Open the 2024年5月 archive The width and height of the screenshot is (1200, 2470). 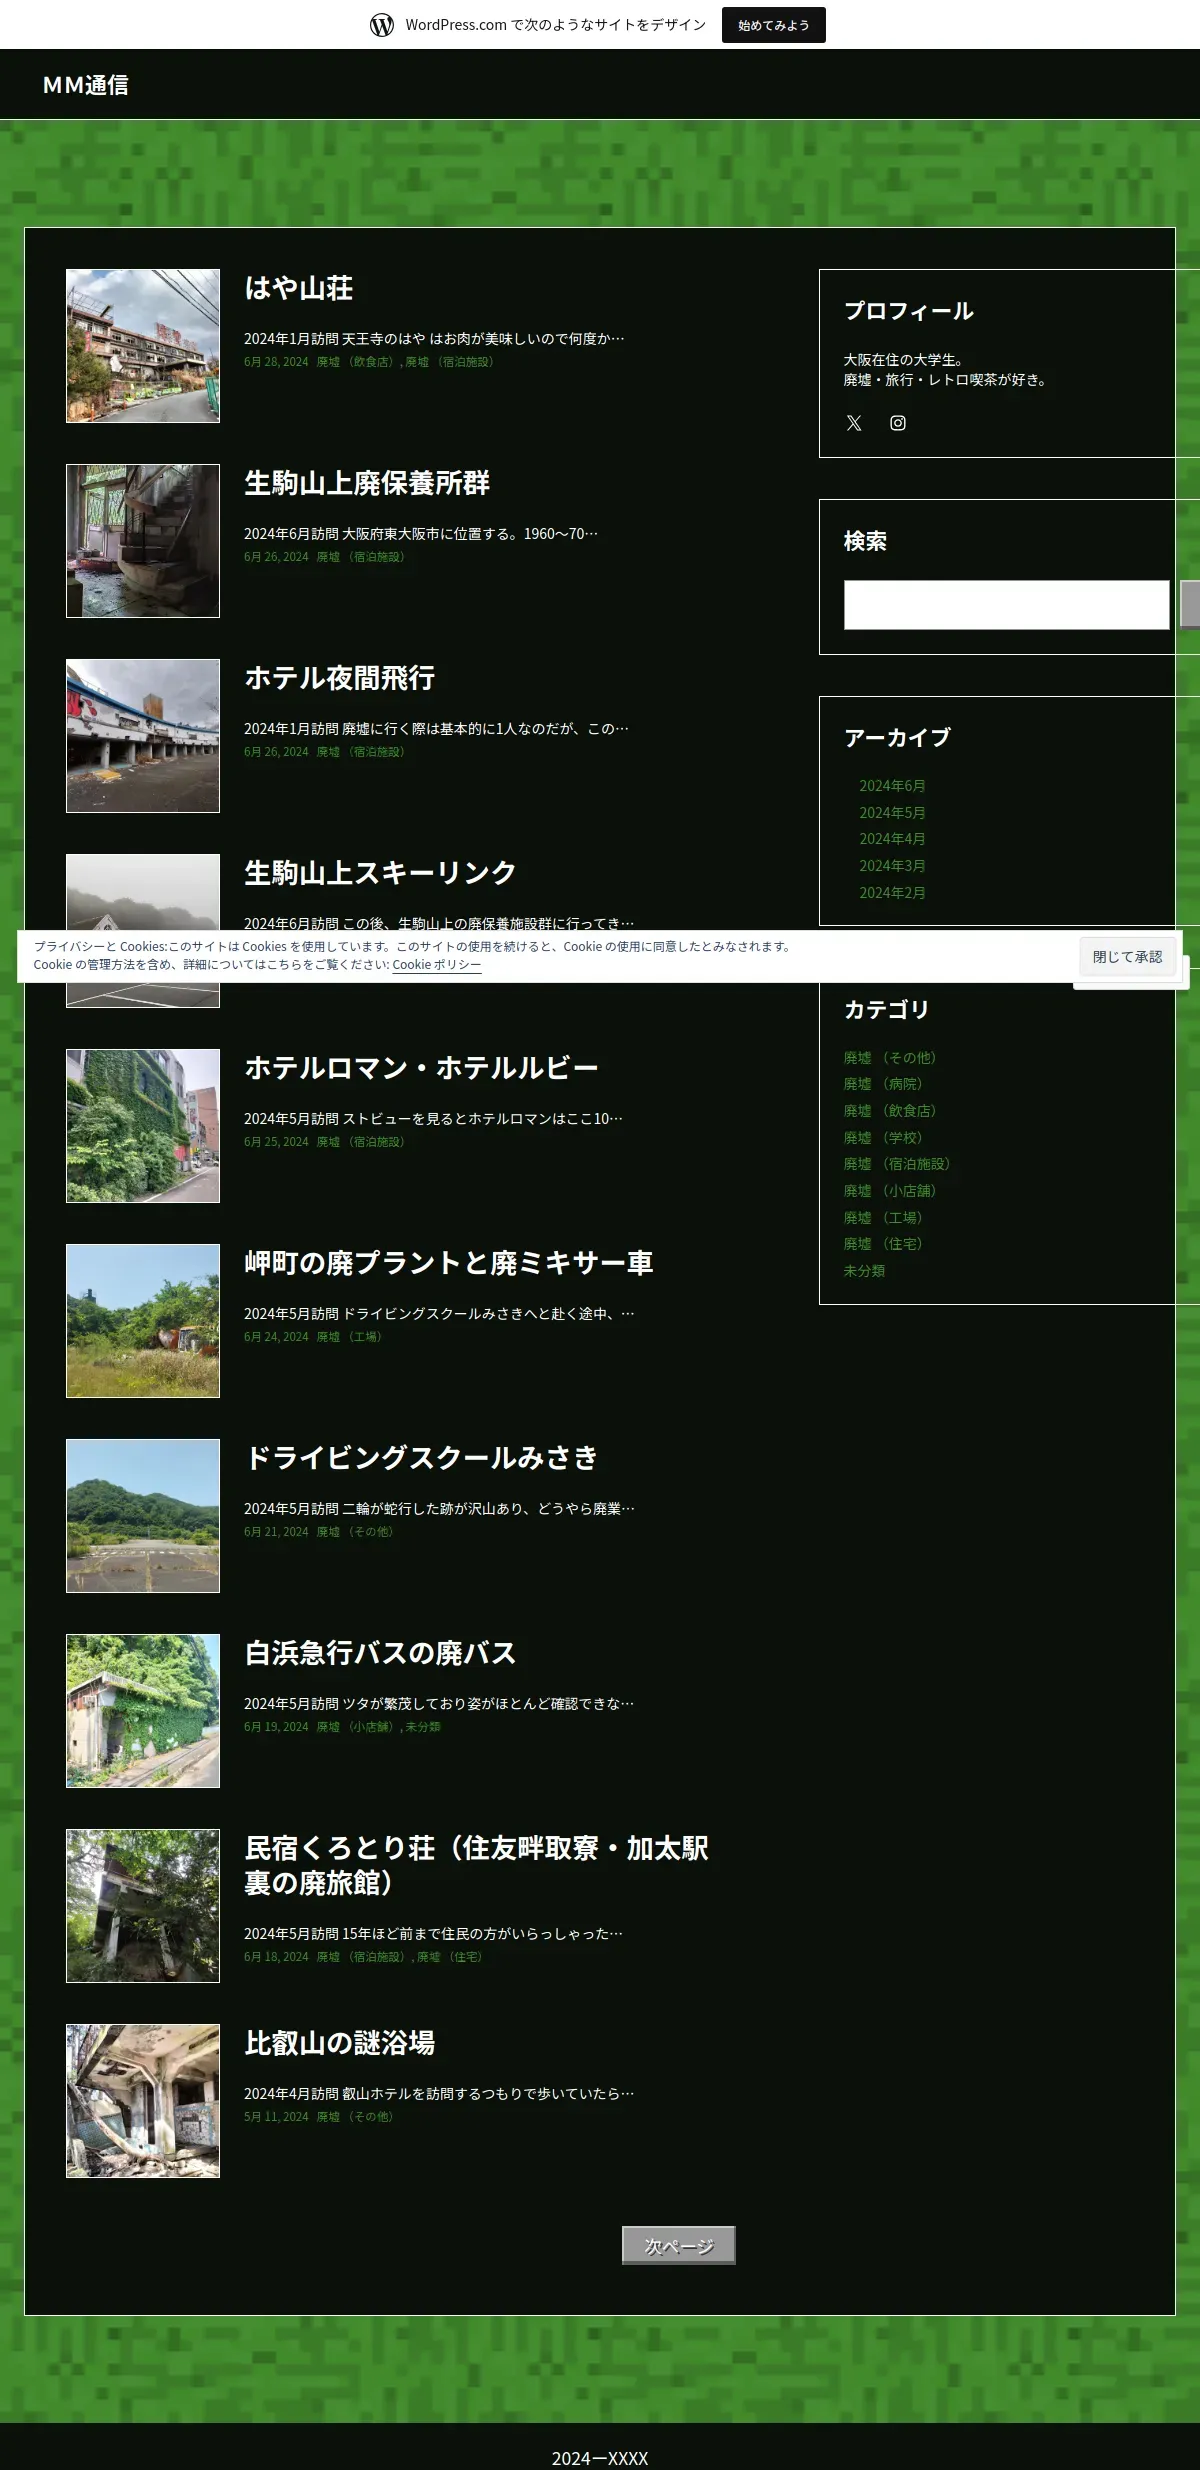[x=892, y=813]
